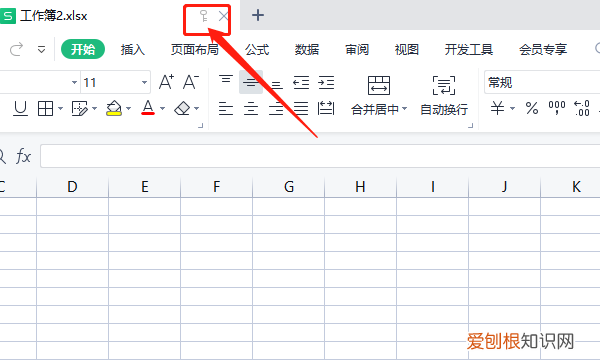The height and width of the screenshot is (360, 600).
Task: Open the borders dropdown arrow
Action: point(60,109)
